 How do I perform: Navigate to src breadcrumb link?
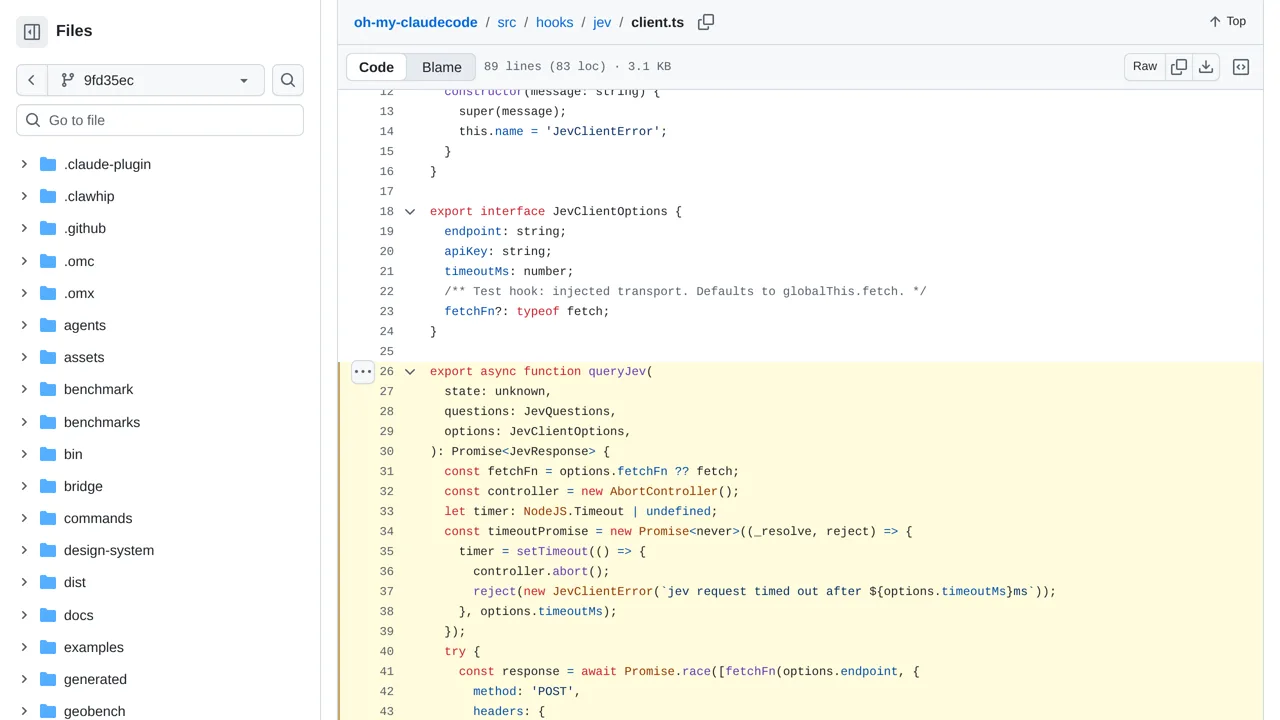(506, 22)
